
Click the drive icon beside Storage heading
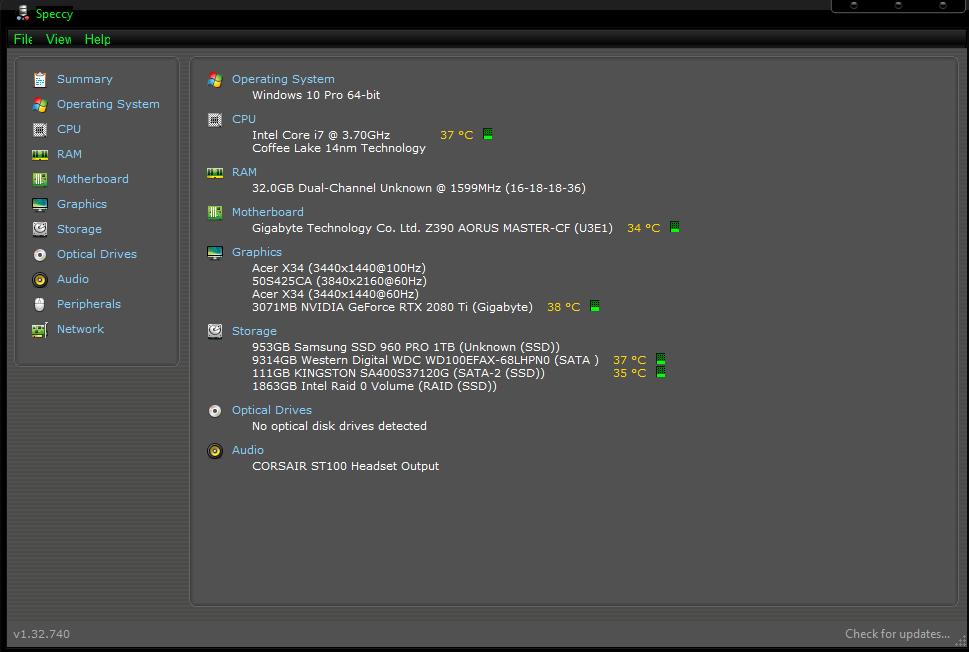click(214, 331)
